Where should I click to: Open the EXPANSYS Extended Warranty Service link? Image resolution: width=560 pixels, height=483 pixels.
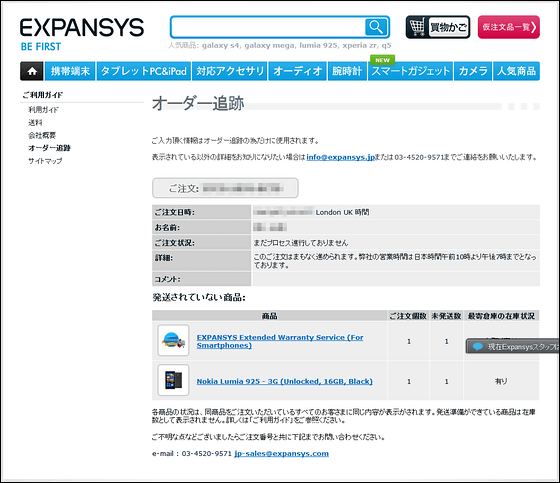280,341
